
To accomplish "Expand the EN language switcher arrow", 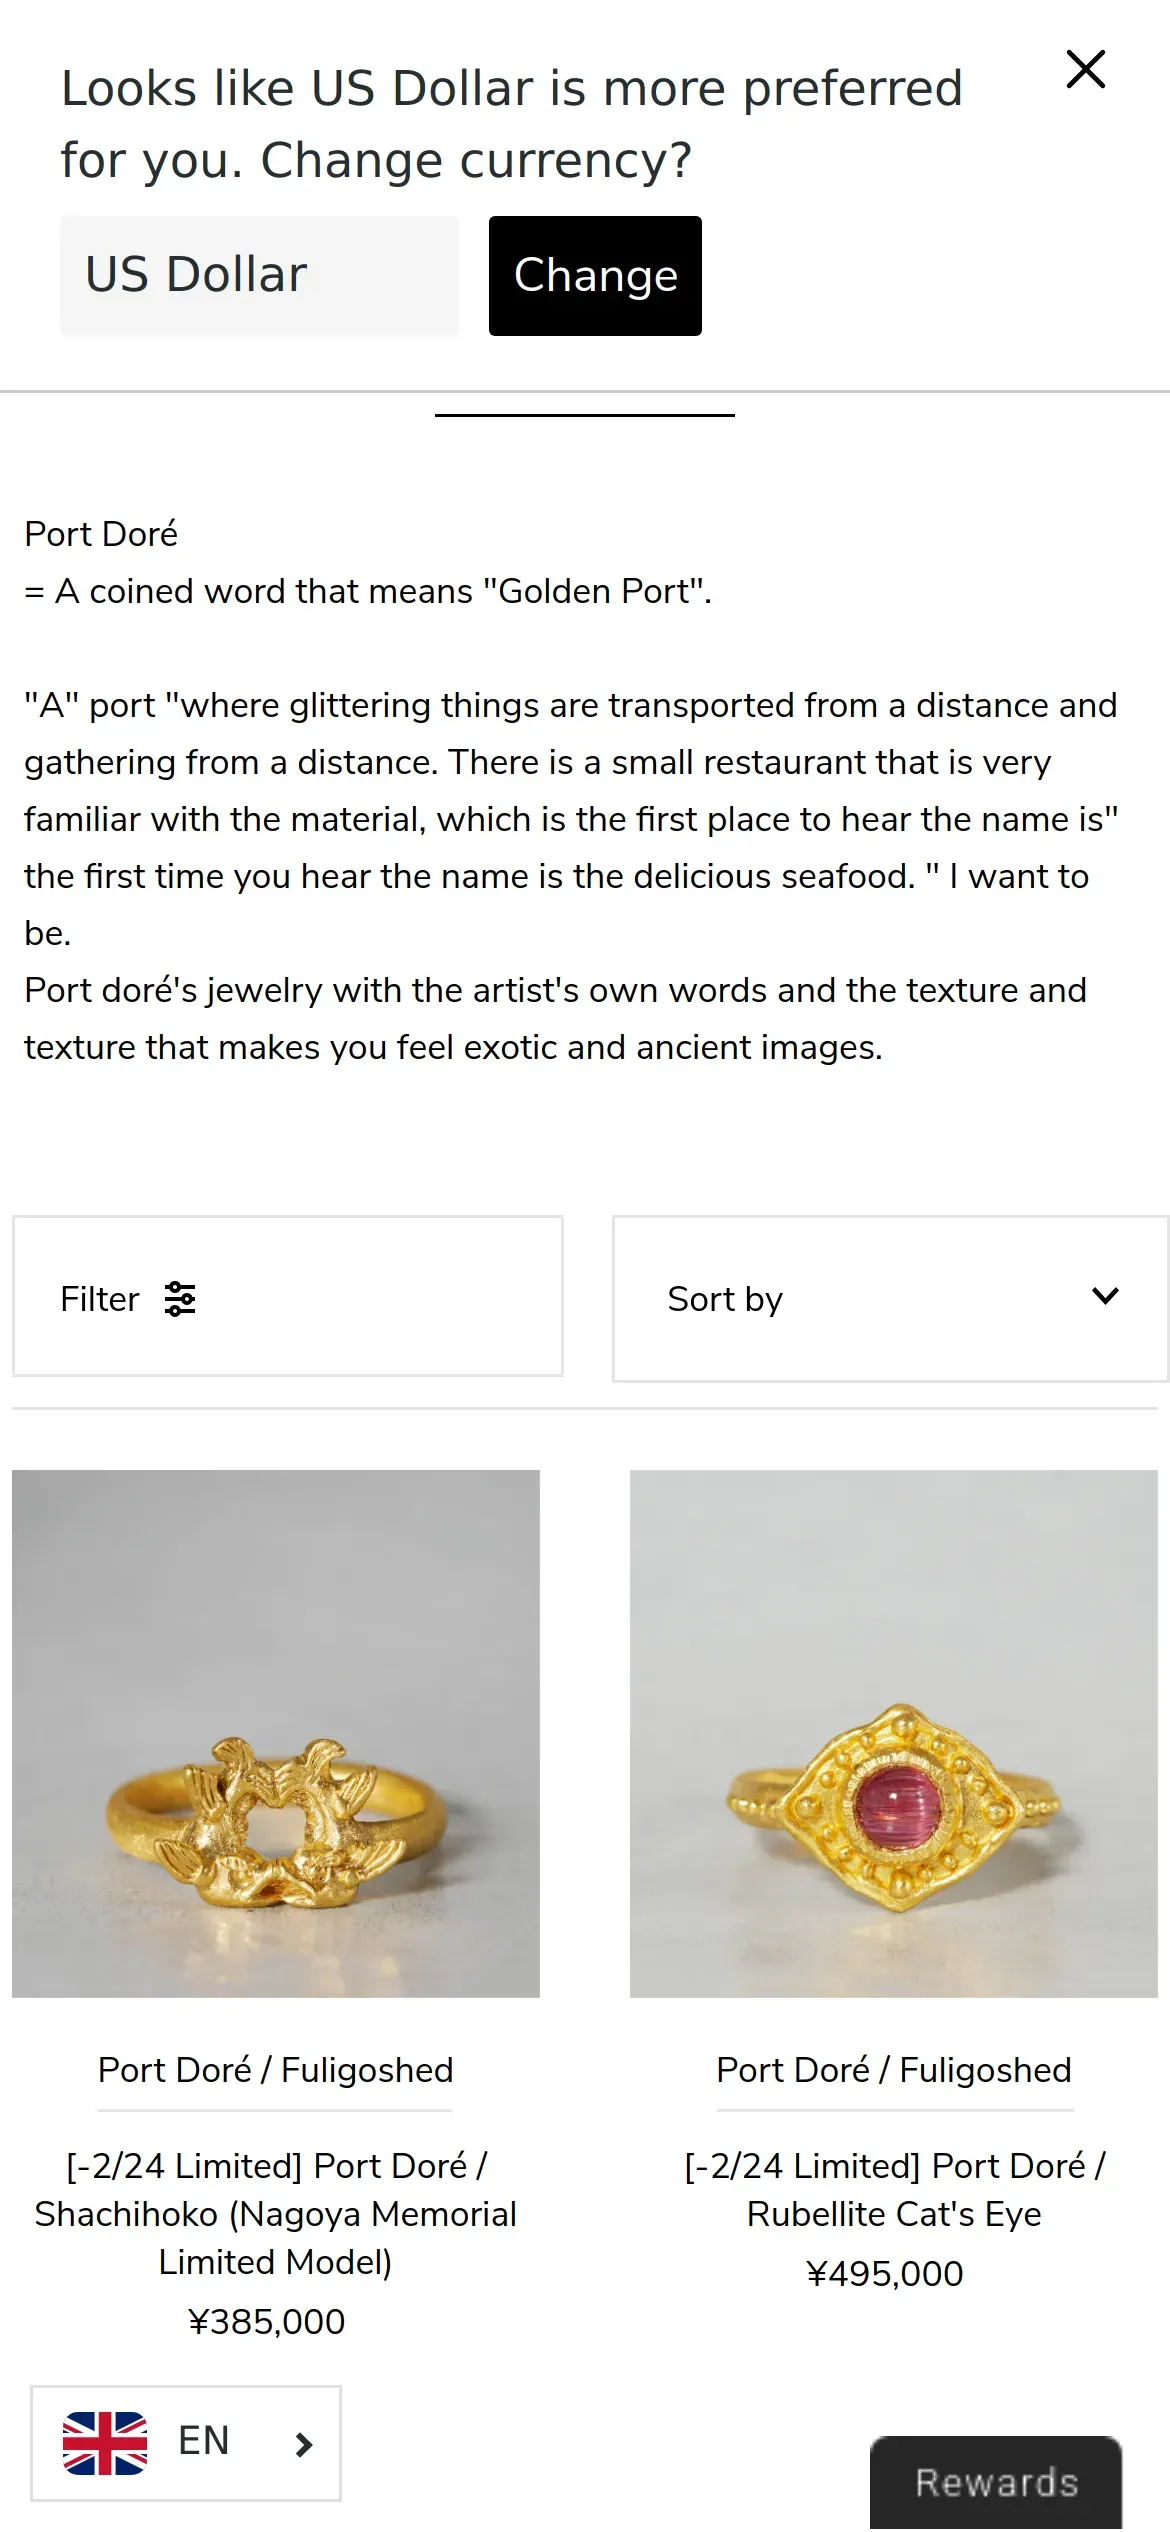I will click(304, 2444).
